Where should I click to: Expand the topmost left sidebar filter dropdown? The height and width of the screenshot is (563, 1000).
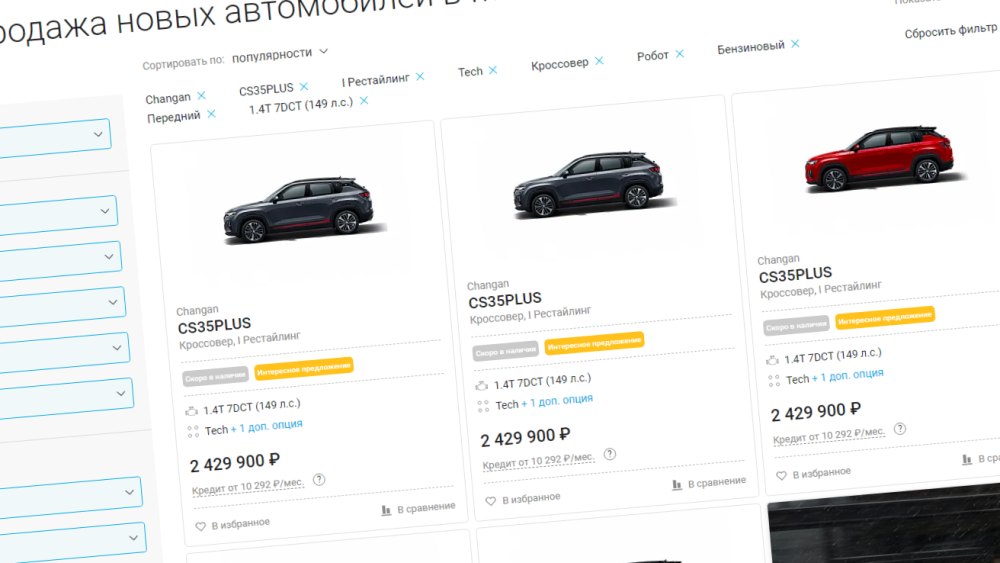[x=100, y=133]
